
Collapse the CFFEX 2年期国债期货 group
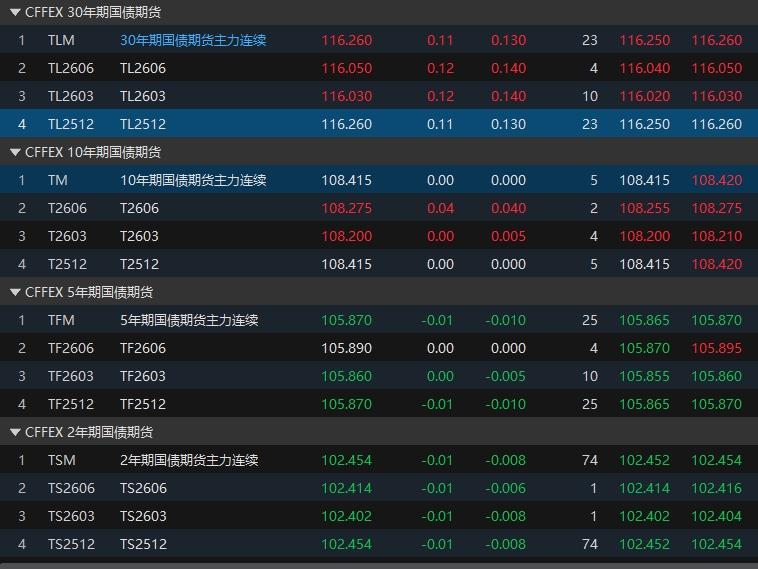coord(15,432)
